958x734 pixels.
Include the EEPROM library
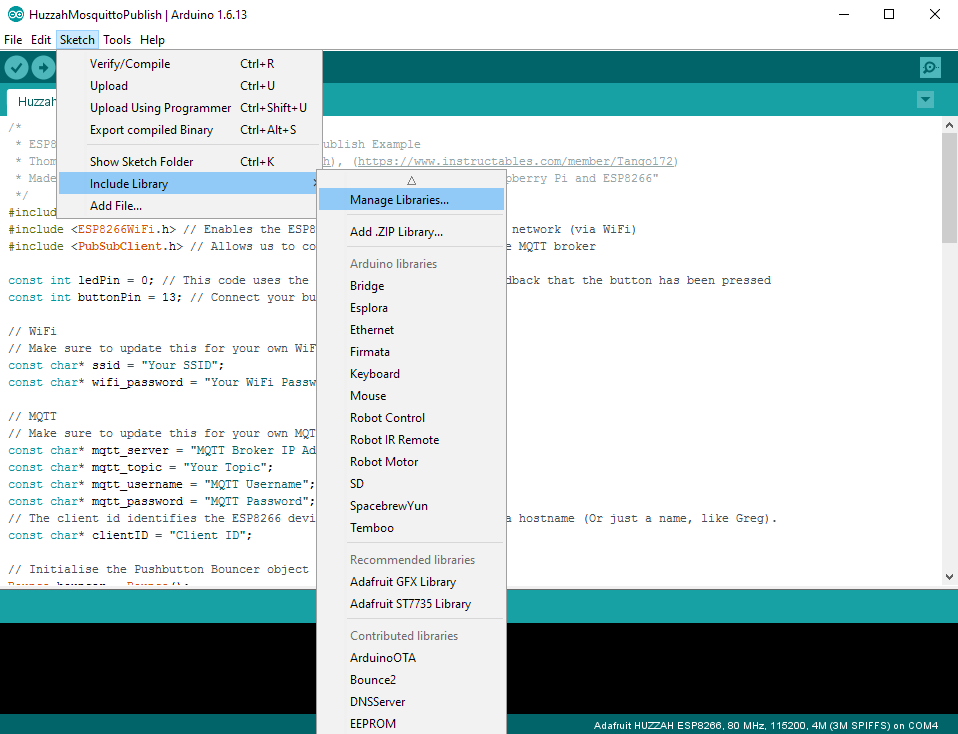tap(374, 723)
